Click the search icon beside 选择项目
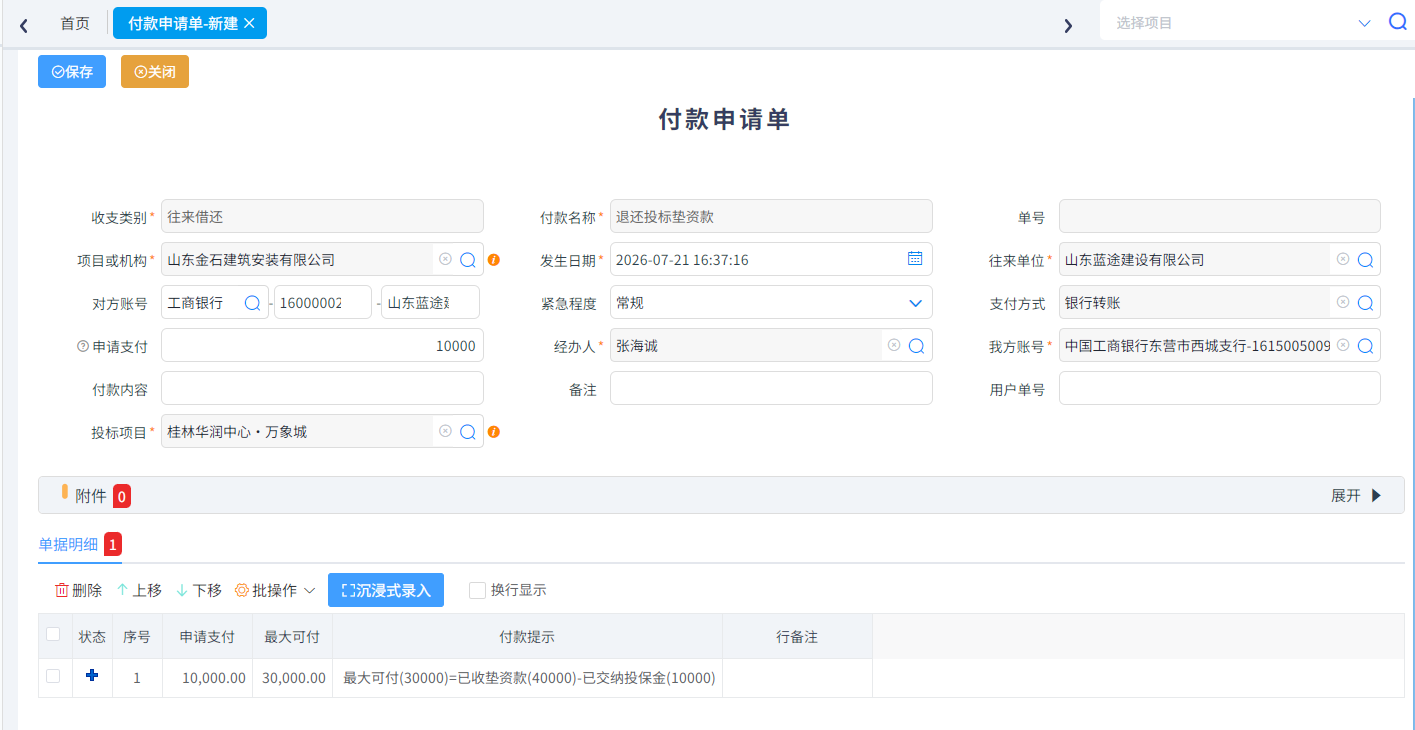Image resolution: width=1415 pixels, height=730 pixels. (x=1397, y=22)
